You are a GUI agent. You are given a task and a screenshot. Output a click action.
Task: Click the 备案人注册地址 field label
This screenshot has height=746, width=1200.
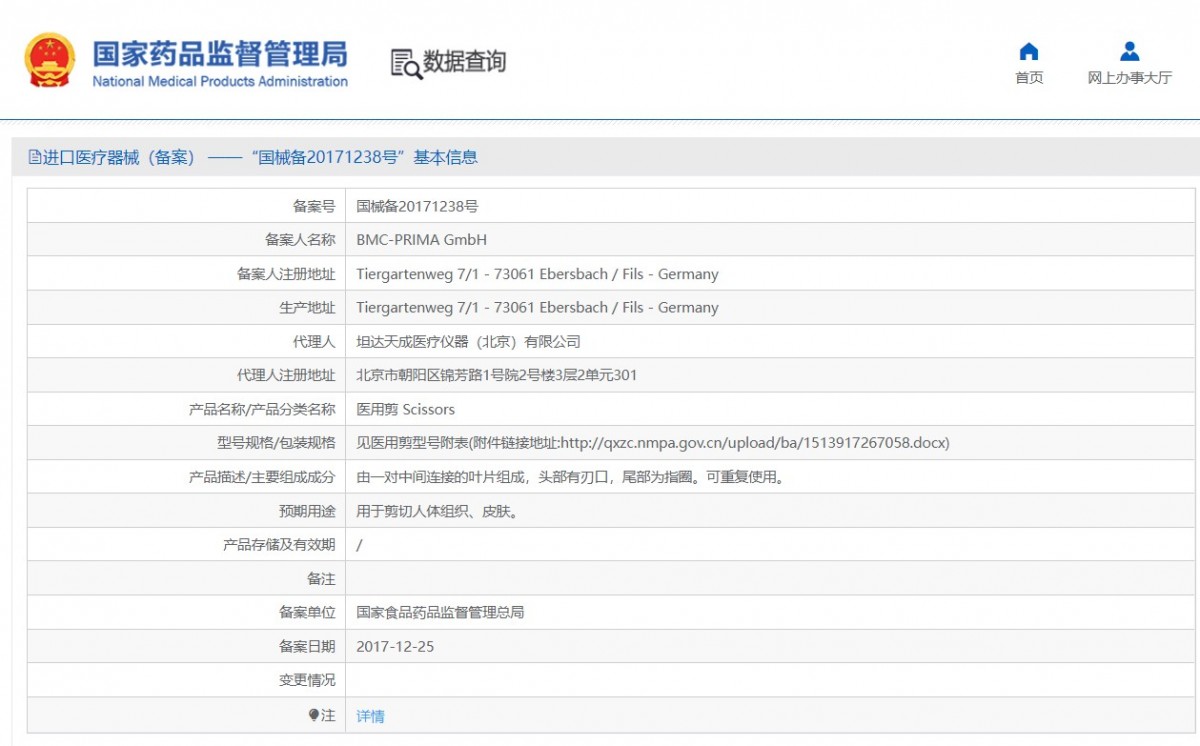click(x=286, y=274)
